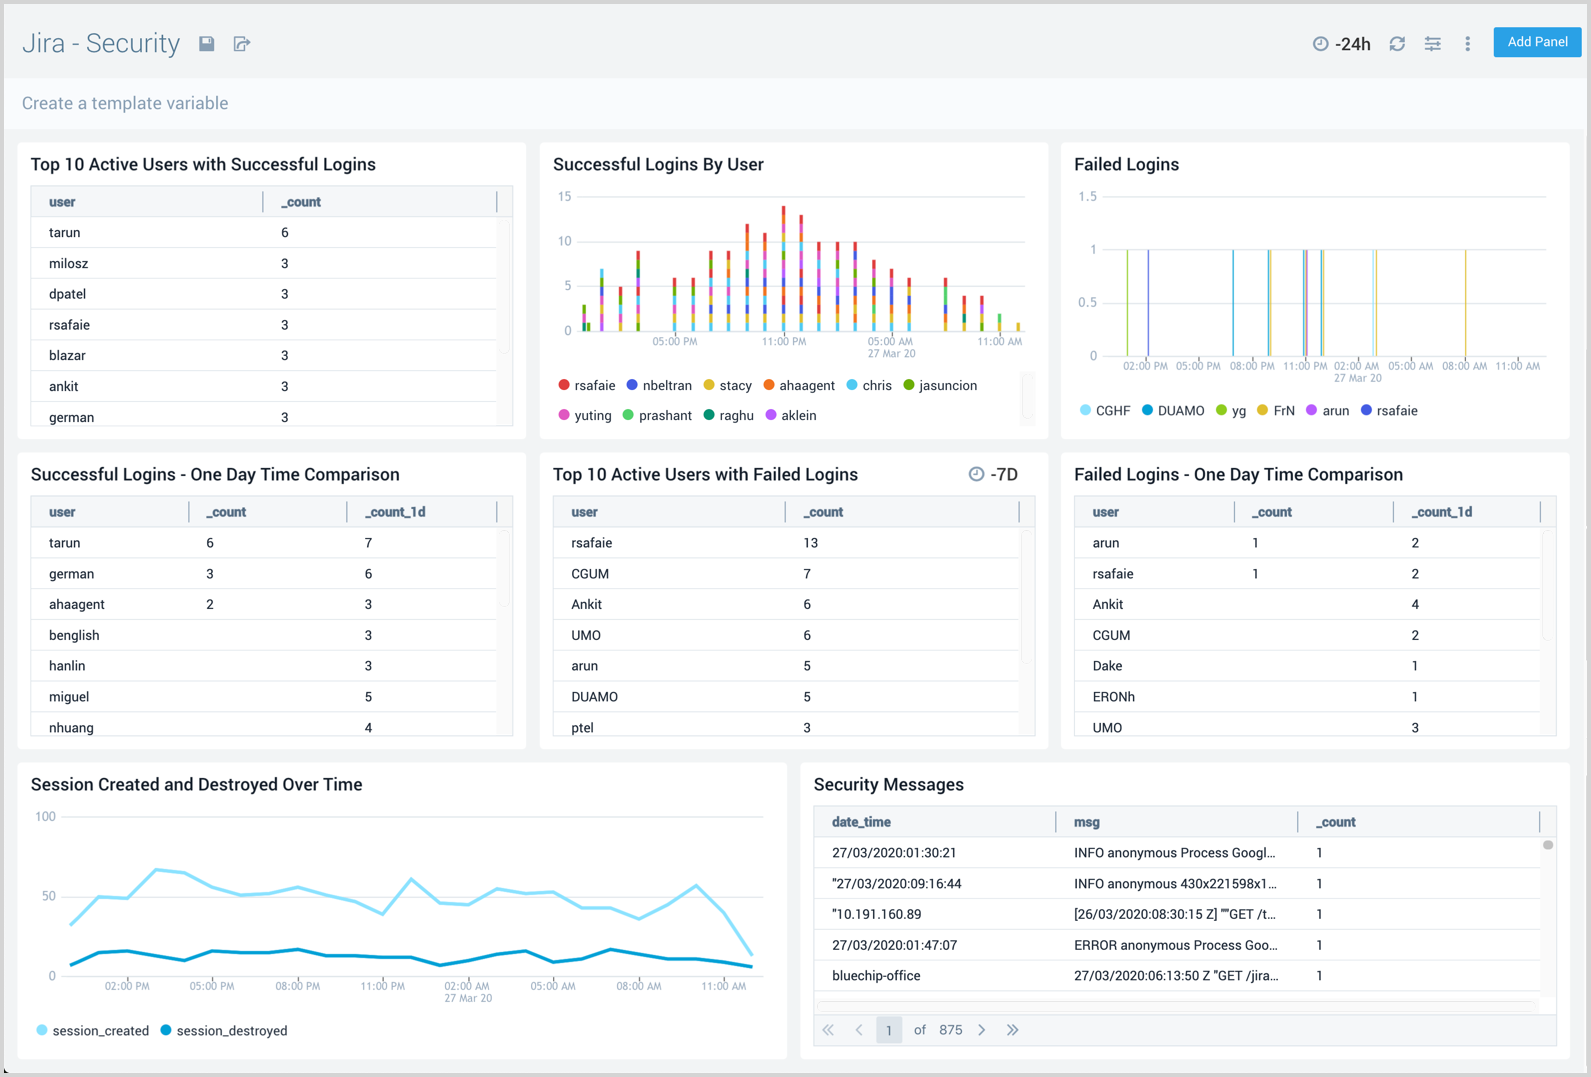Jump to last page of Security Messages
Image resolution: width=1591 pixels, height=1077 pixels.
tap(1013, 1030)
